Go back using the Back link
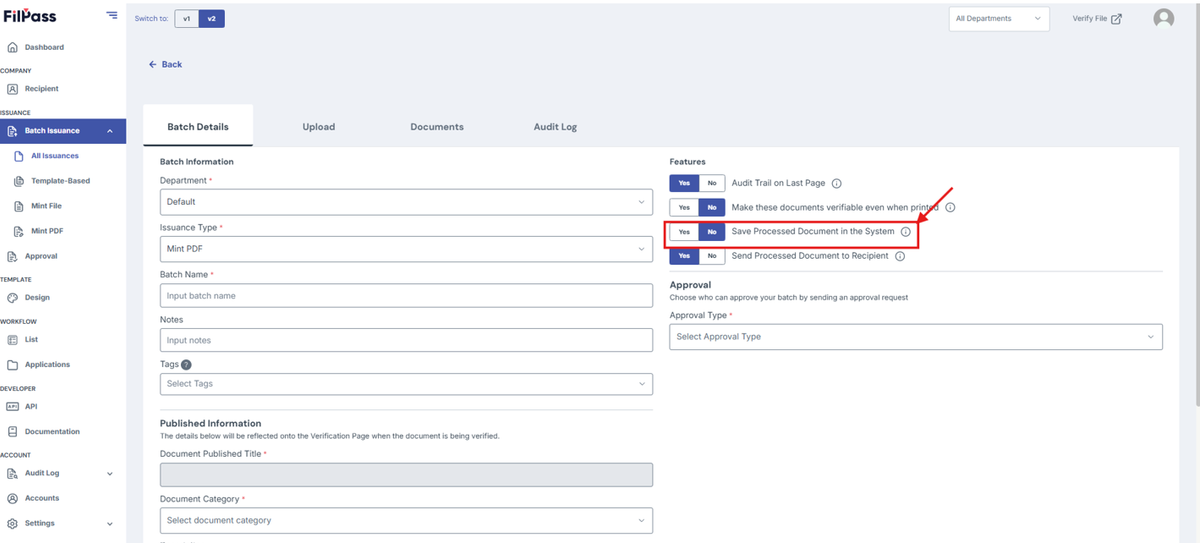 pyautogui.click(x=165, y=64)
